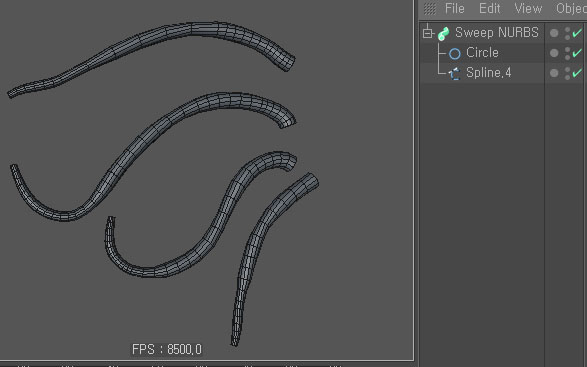
Task: Collapse the Sweep NURBS hierarchy
Action: pos(428,33)
